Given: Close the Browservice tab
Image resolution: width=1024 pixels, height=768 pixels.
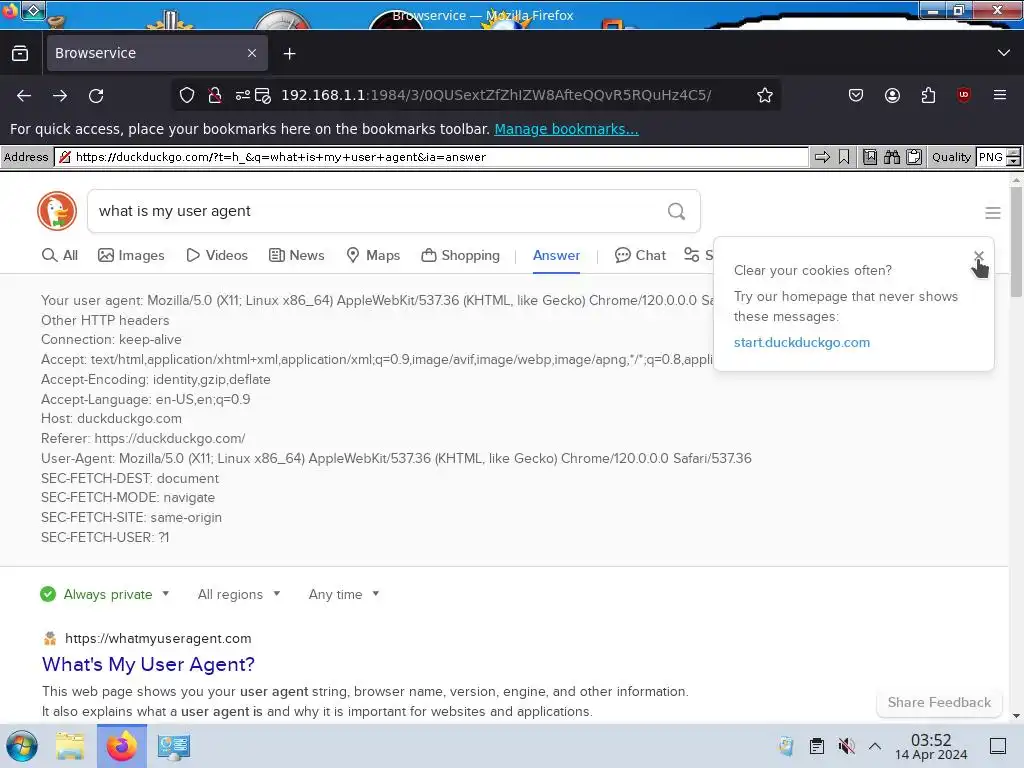Looking at the screenshot, I should pos(251,53).
